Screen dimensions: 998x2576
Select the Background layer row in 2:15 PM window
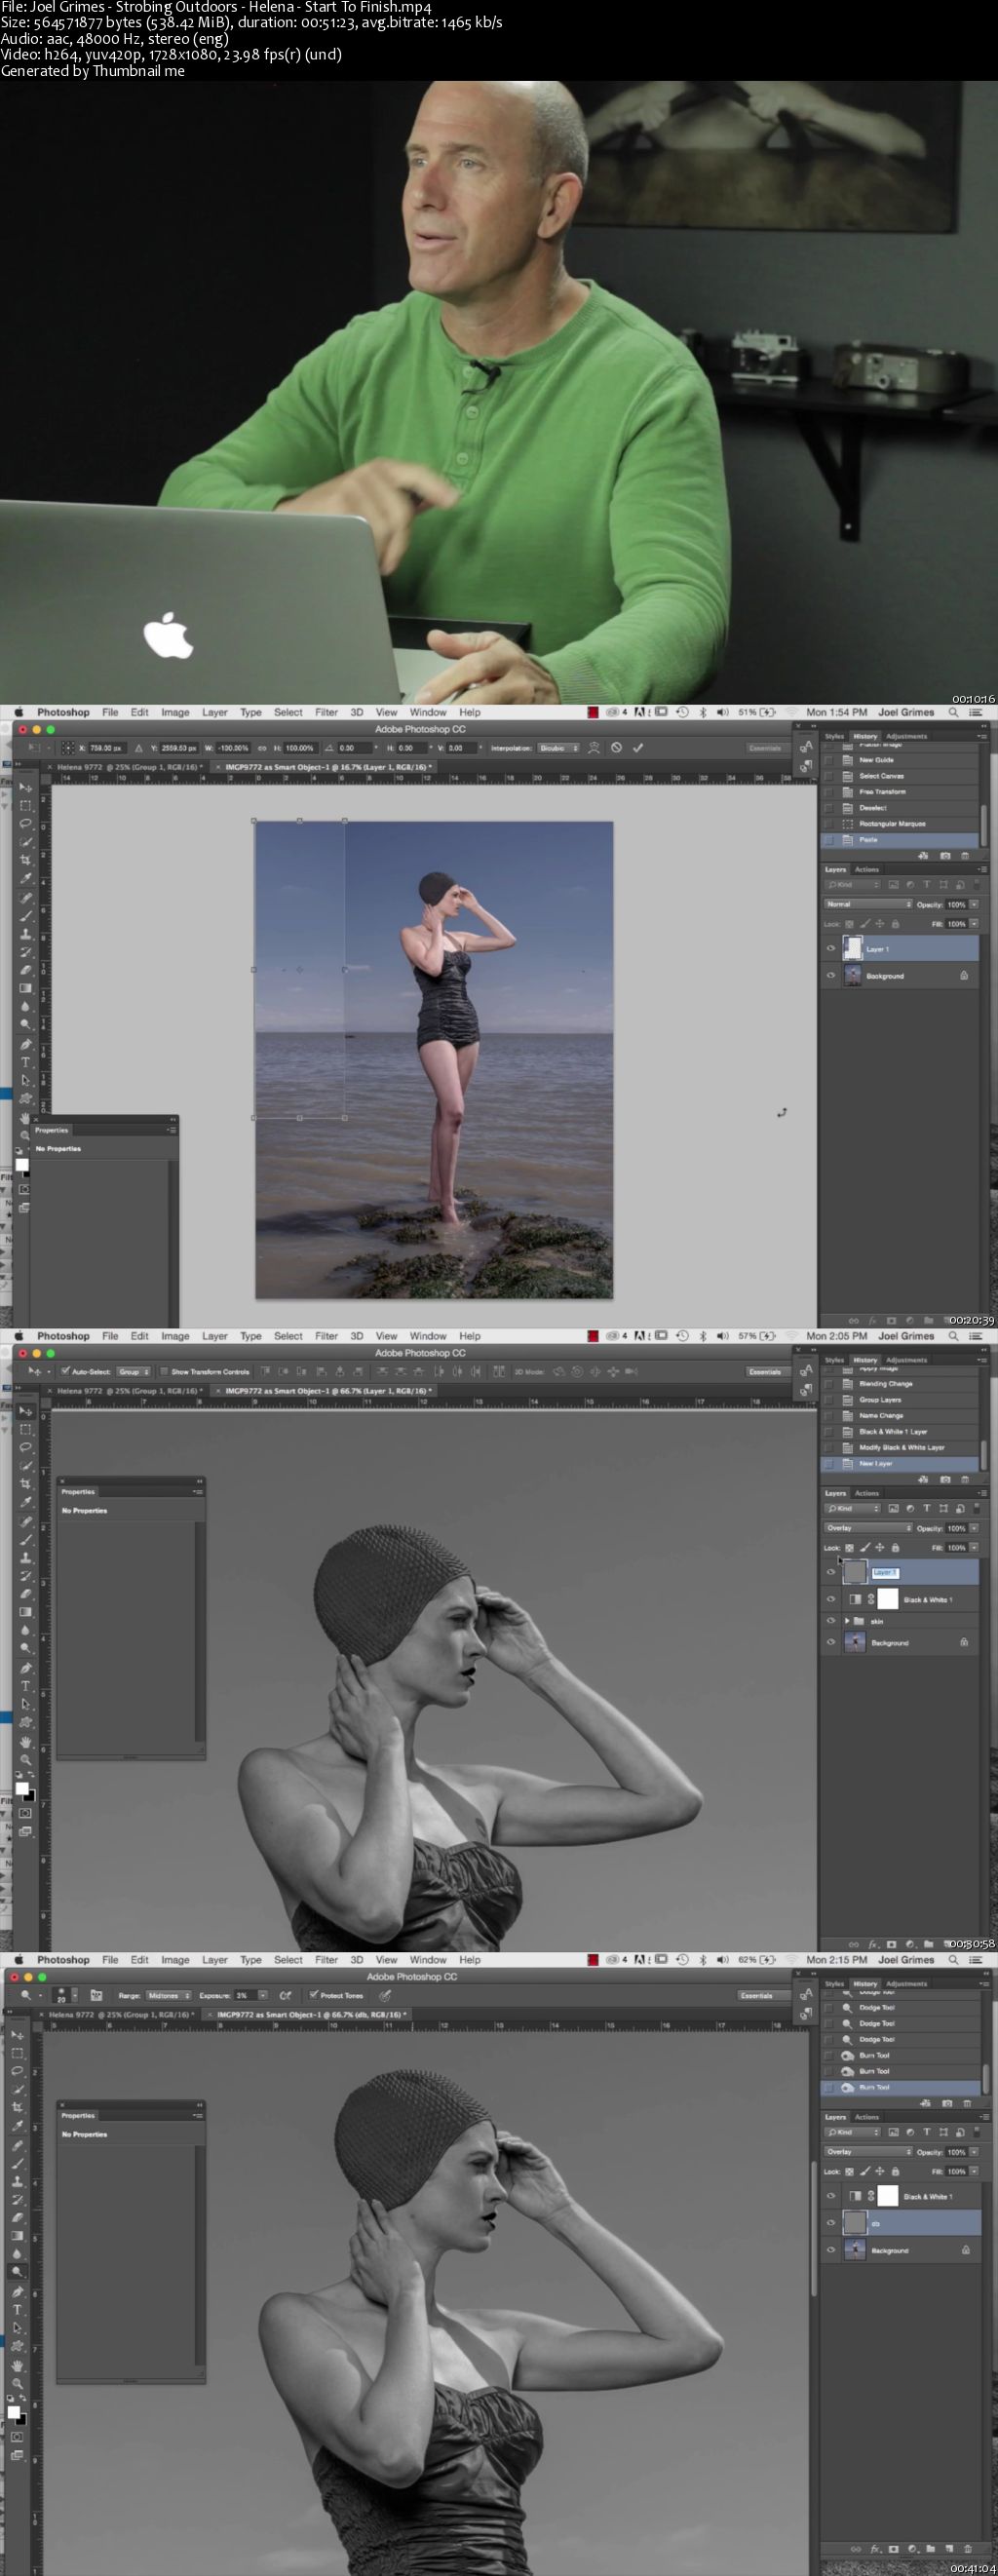900,2250
